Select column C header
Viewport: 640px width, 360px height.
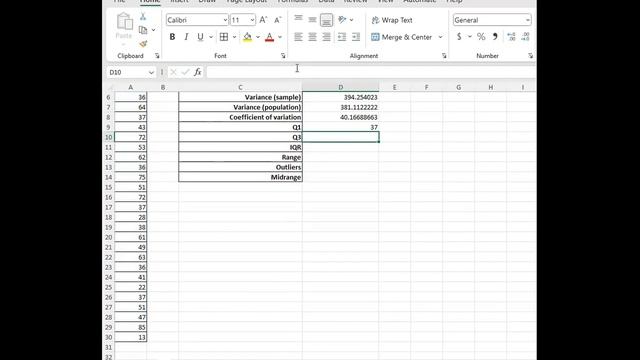[240, 87]
